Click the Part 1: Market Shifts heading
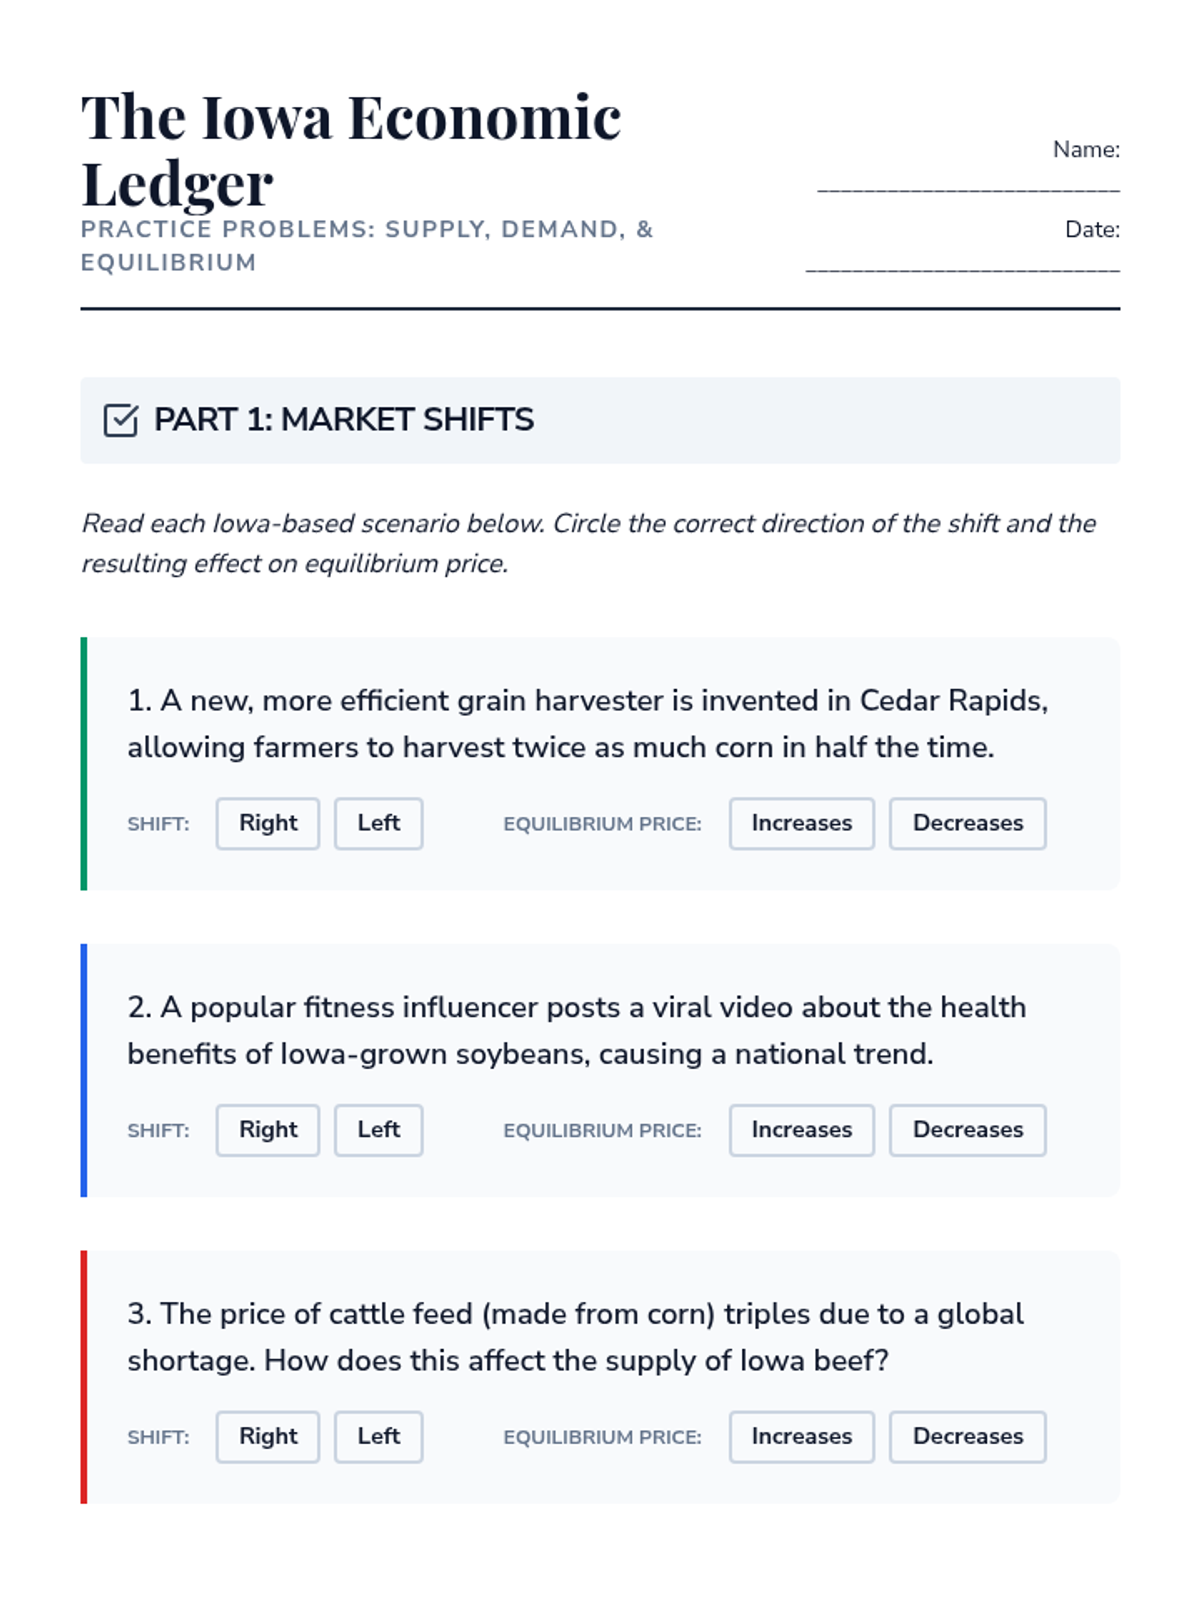Screen dimensions: 1200x1600 343,420
